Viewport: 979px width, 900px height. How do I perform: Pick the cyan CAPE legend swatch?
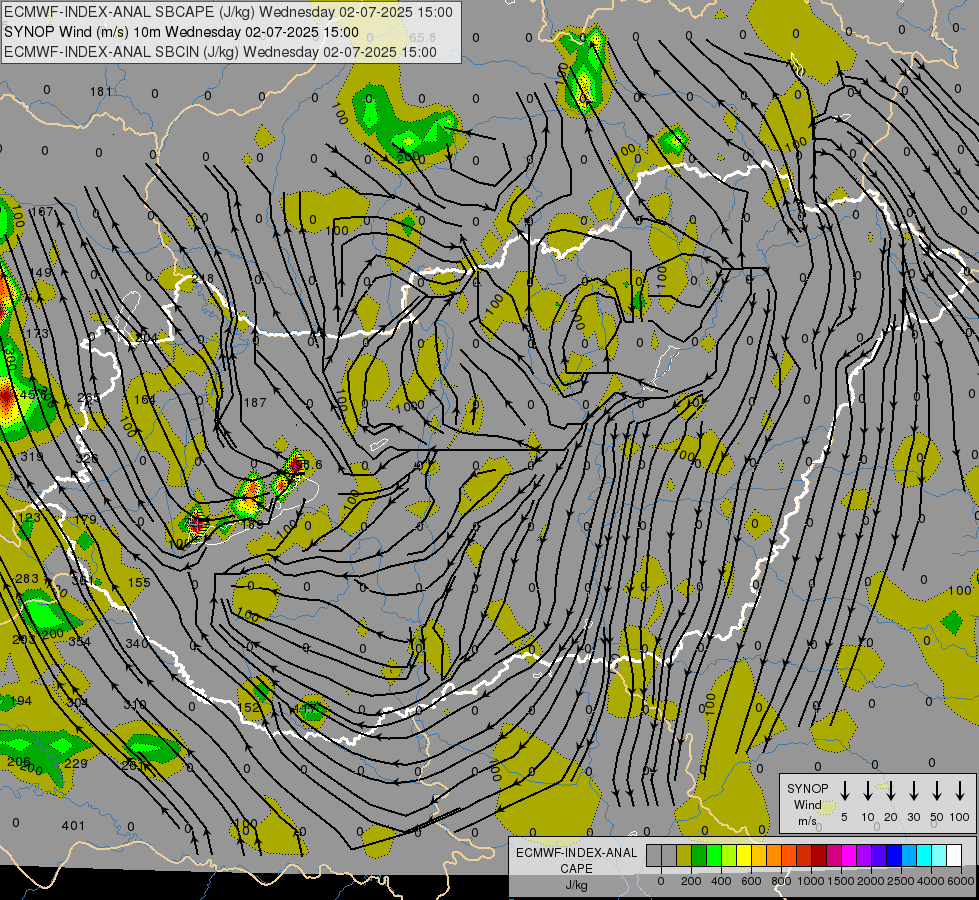[923, 855]
